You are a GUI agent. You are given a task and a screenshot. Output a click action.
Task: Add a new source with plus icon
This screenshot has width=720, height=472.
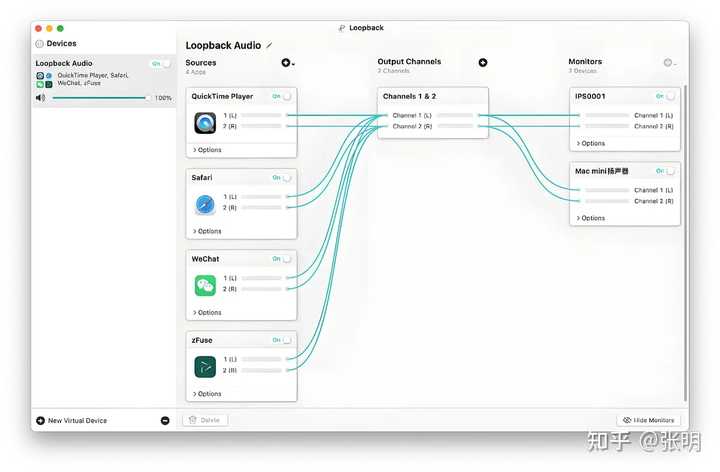point(286,62)
